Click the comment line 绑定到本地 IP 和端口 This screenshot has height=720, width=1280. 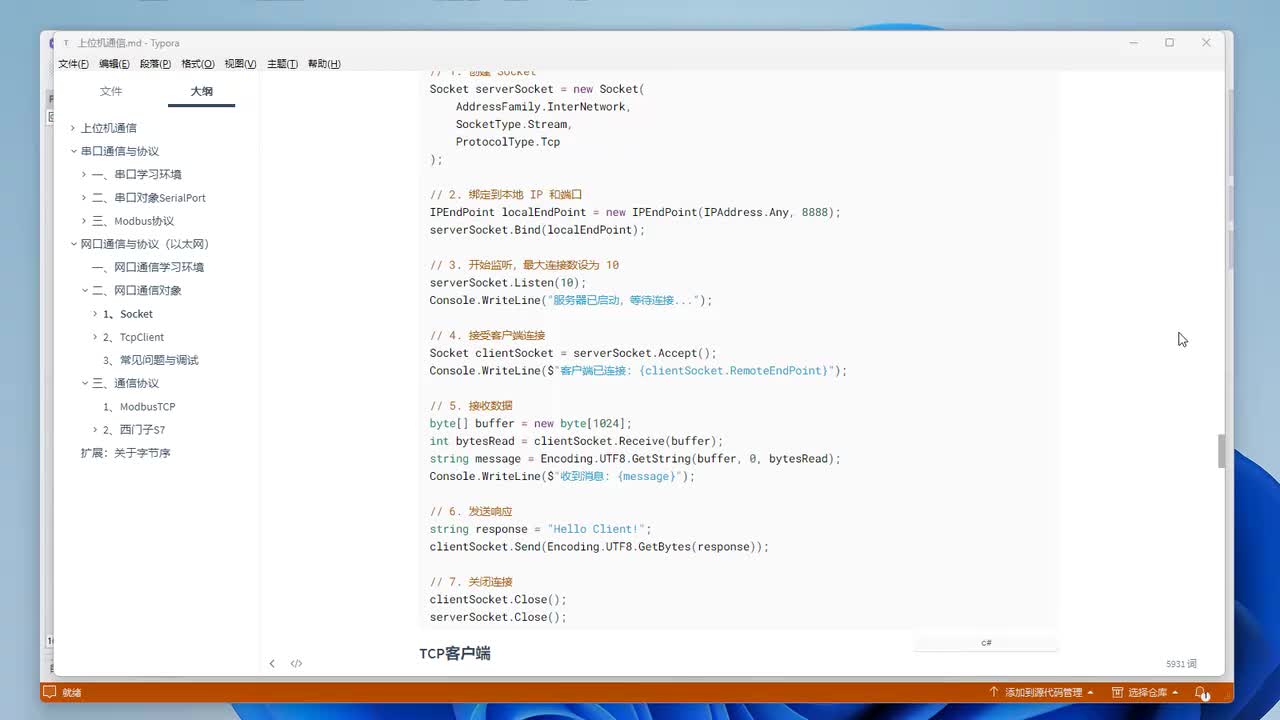pos(506,194)
